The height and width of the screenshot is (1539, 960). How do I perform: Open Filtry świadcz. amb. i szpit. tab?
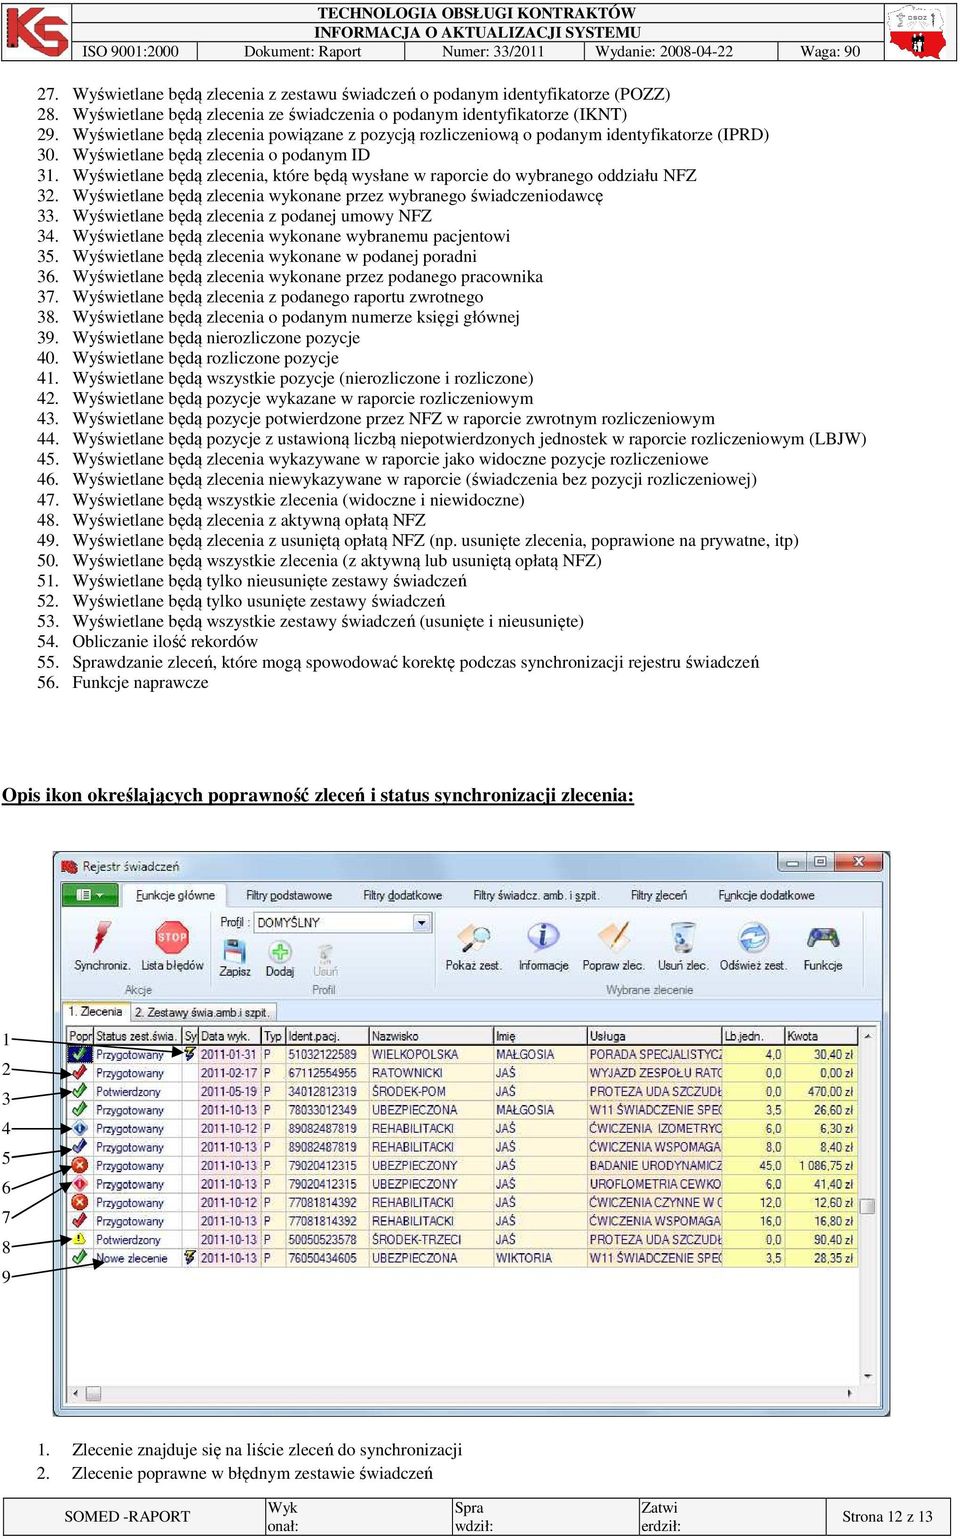point(536,896)
